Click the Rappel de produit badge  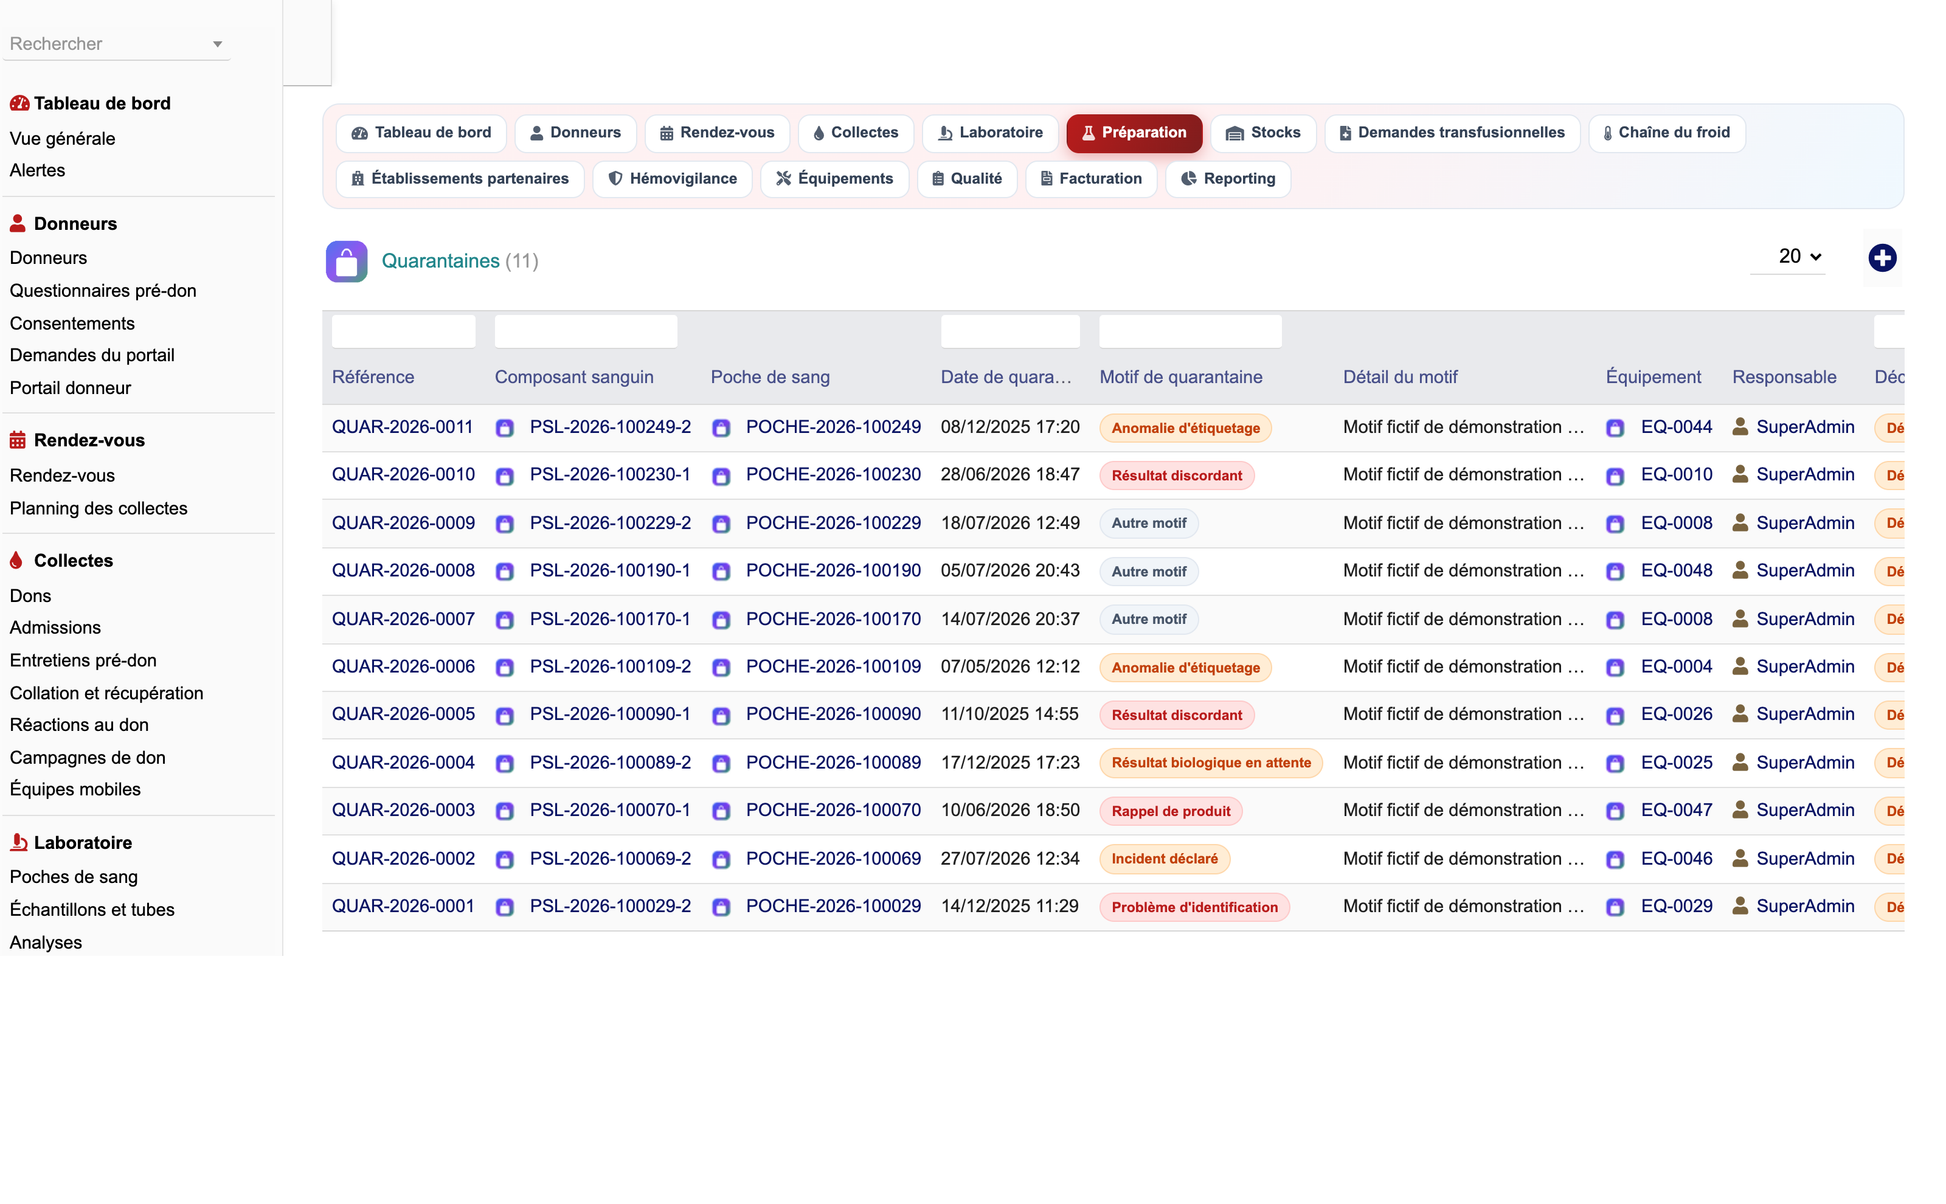(1171, 811)
